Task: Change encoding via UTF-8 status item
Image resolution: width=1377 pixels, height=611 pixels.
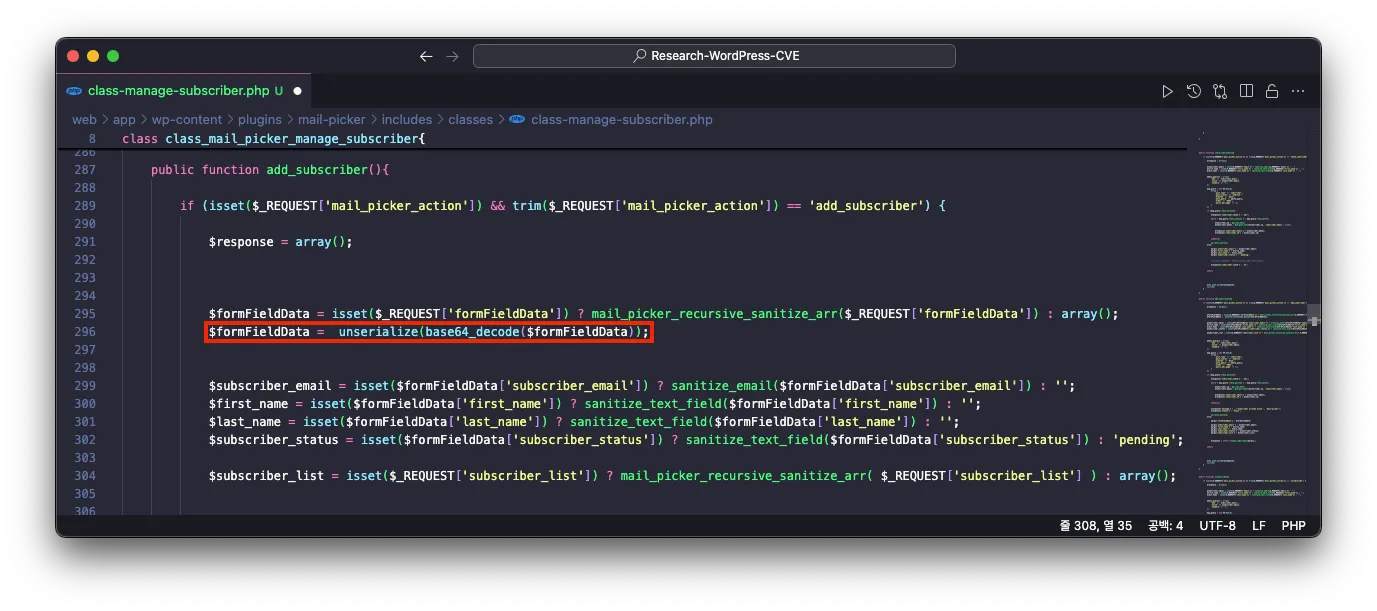Action: click(x=1218, y=526)
